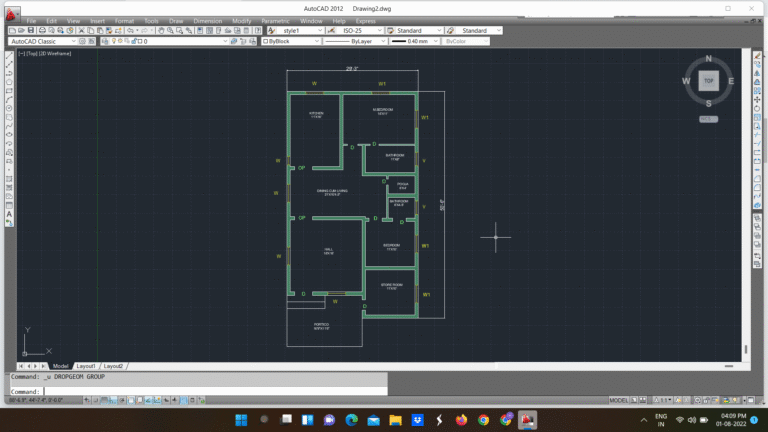Save drawing with the floppy disk icon
Screen dimensions: 768x432
click(x=30, y=30)
